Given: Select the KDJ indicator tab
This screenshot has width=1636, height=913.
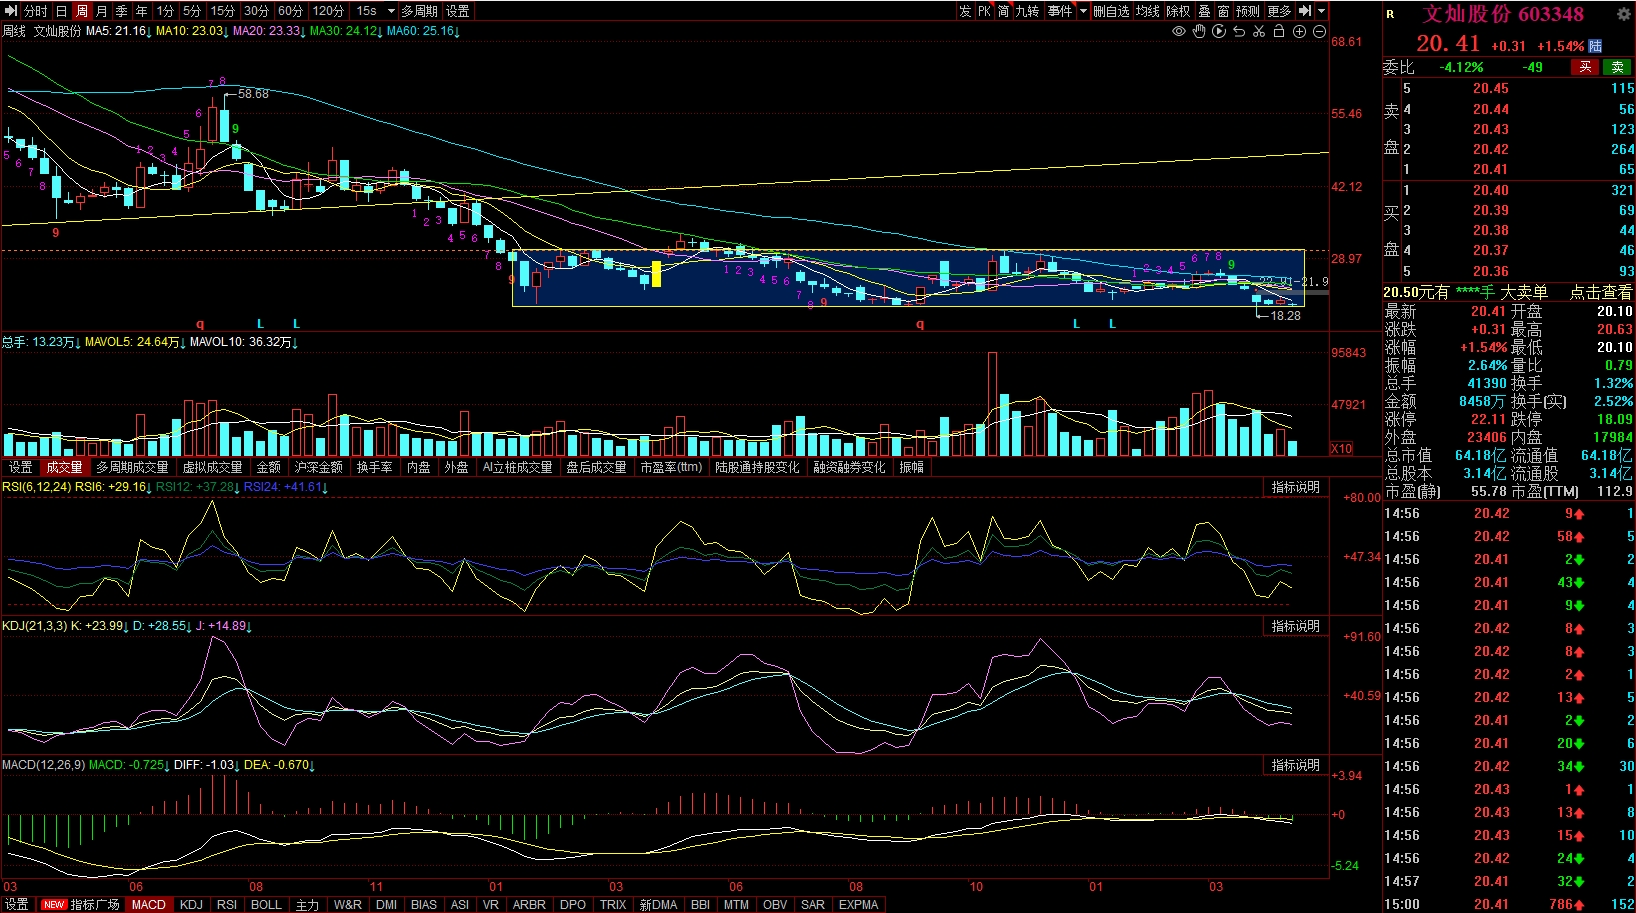Looking at the screenshot, I should click(x=191, y=904).
